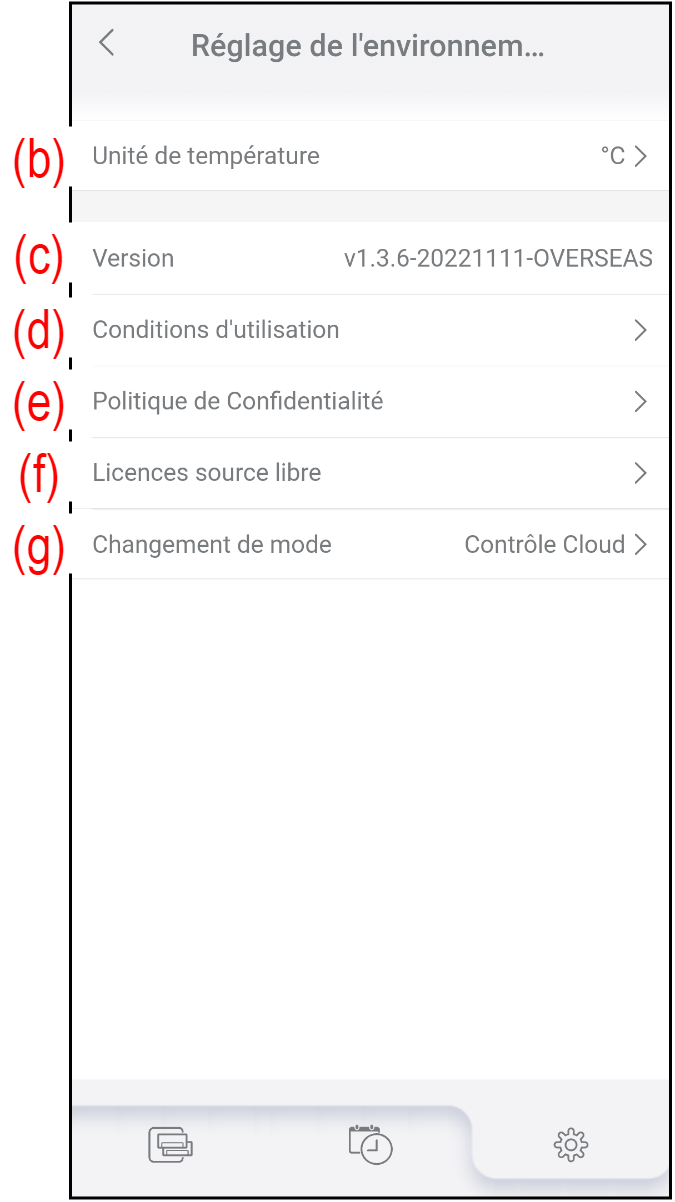Image resolution: width=675 pixels, height=1202 pixels.
Task: Click the version number v1.3.6-20221111-OVERSEAS
Action: (498, 258)
